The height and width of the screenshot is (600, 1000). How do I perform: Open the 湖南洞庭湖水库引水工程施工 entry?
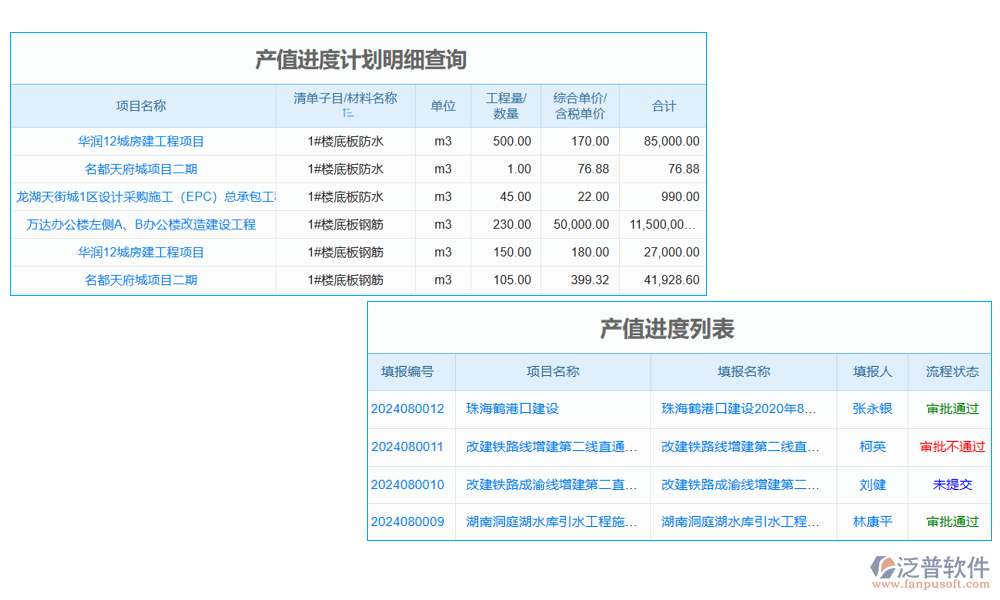click(551, 522)
